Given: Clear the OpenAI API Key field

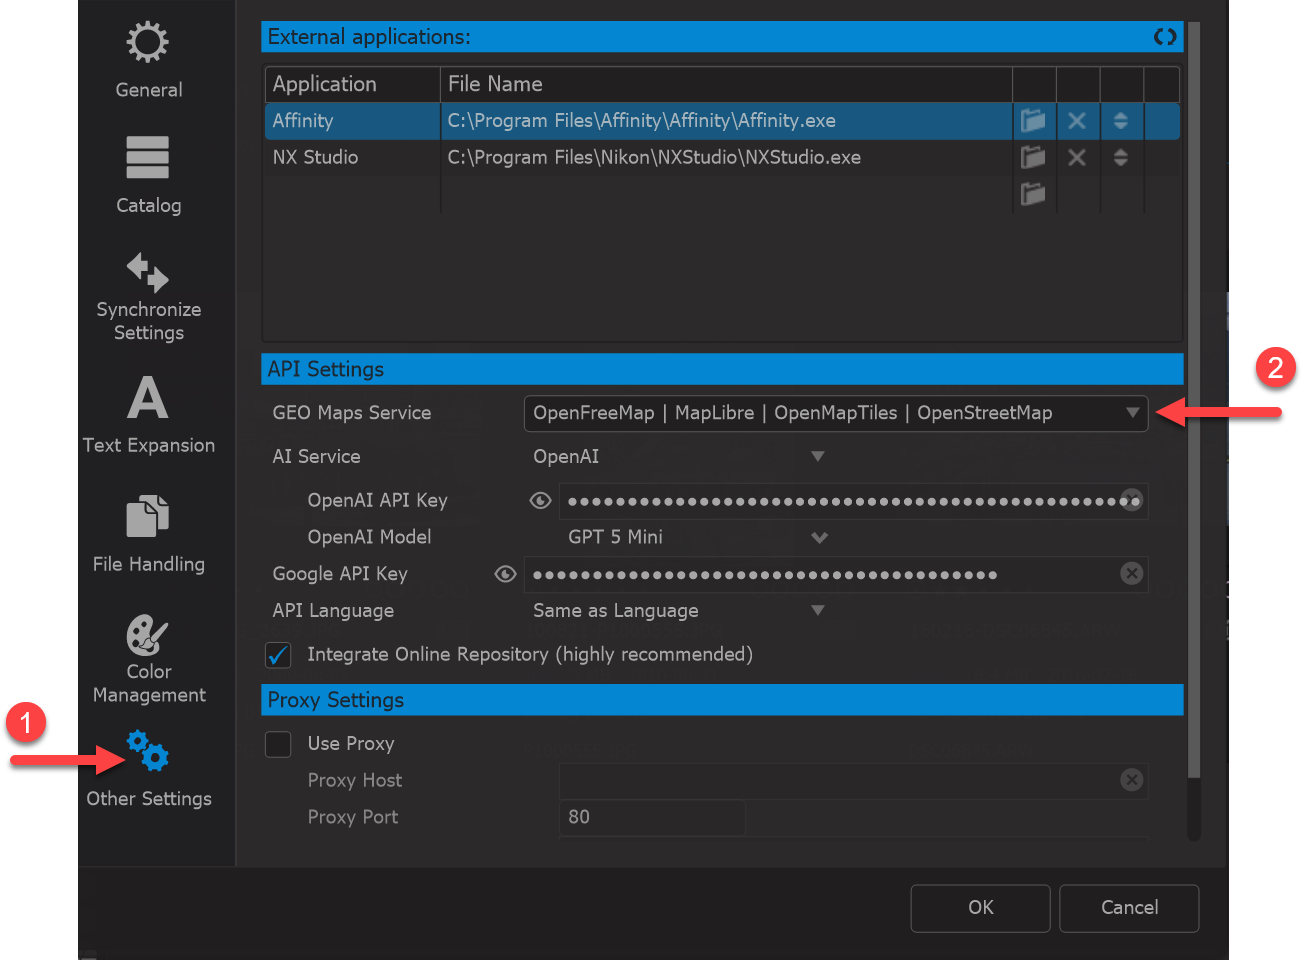Looking at the screenshot, I should 1131,500.
